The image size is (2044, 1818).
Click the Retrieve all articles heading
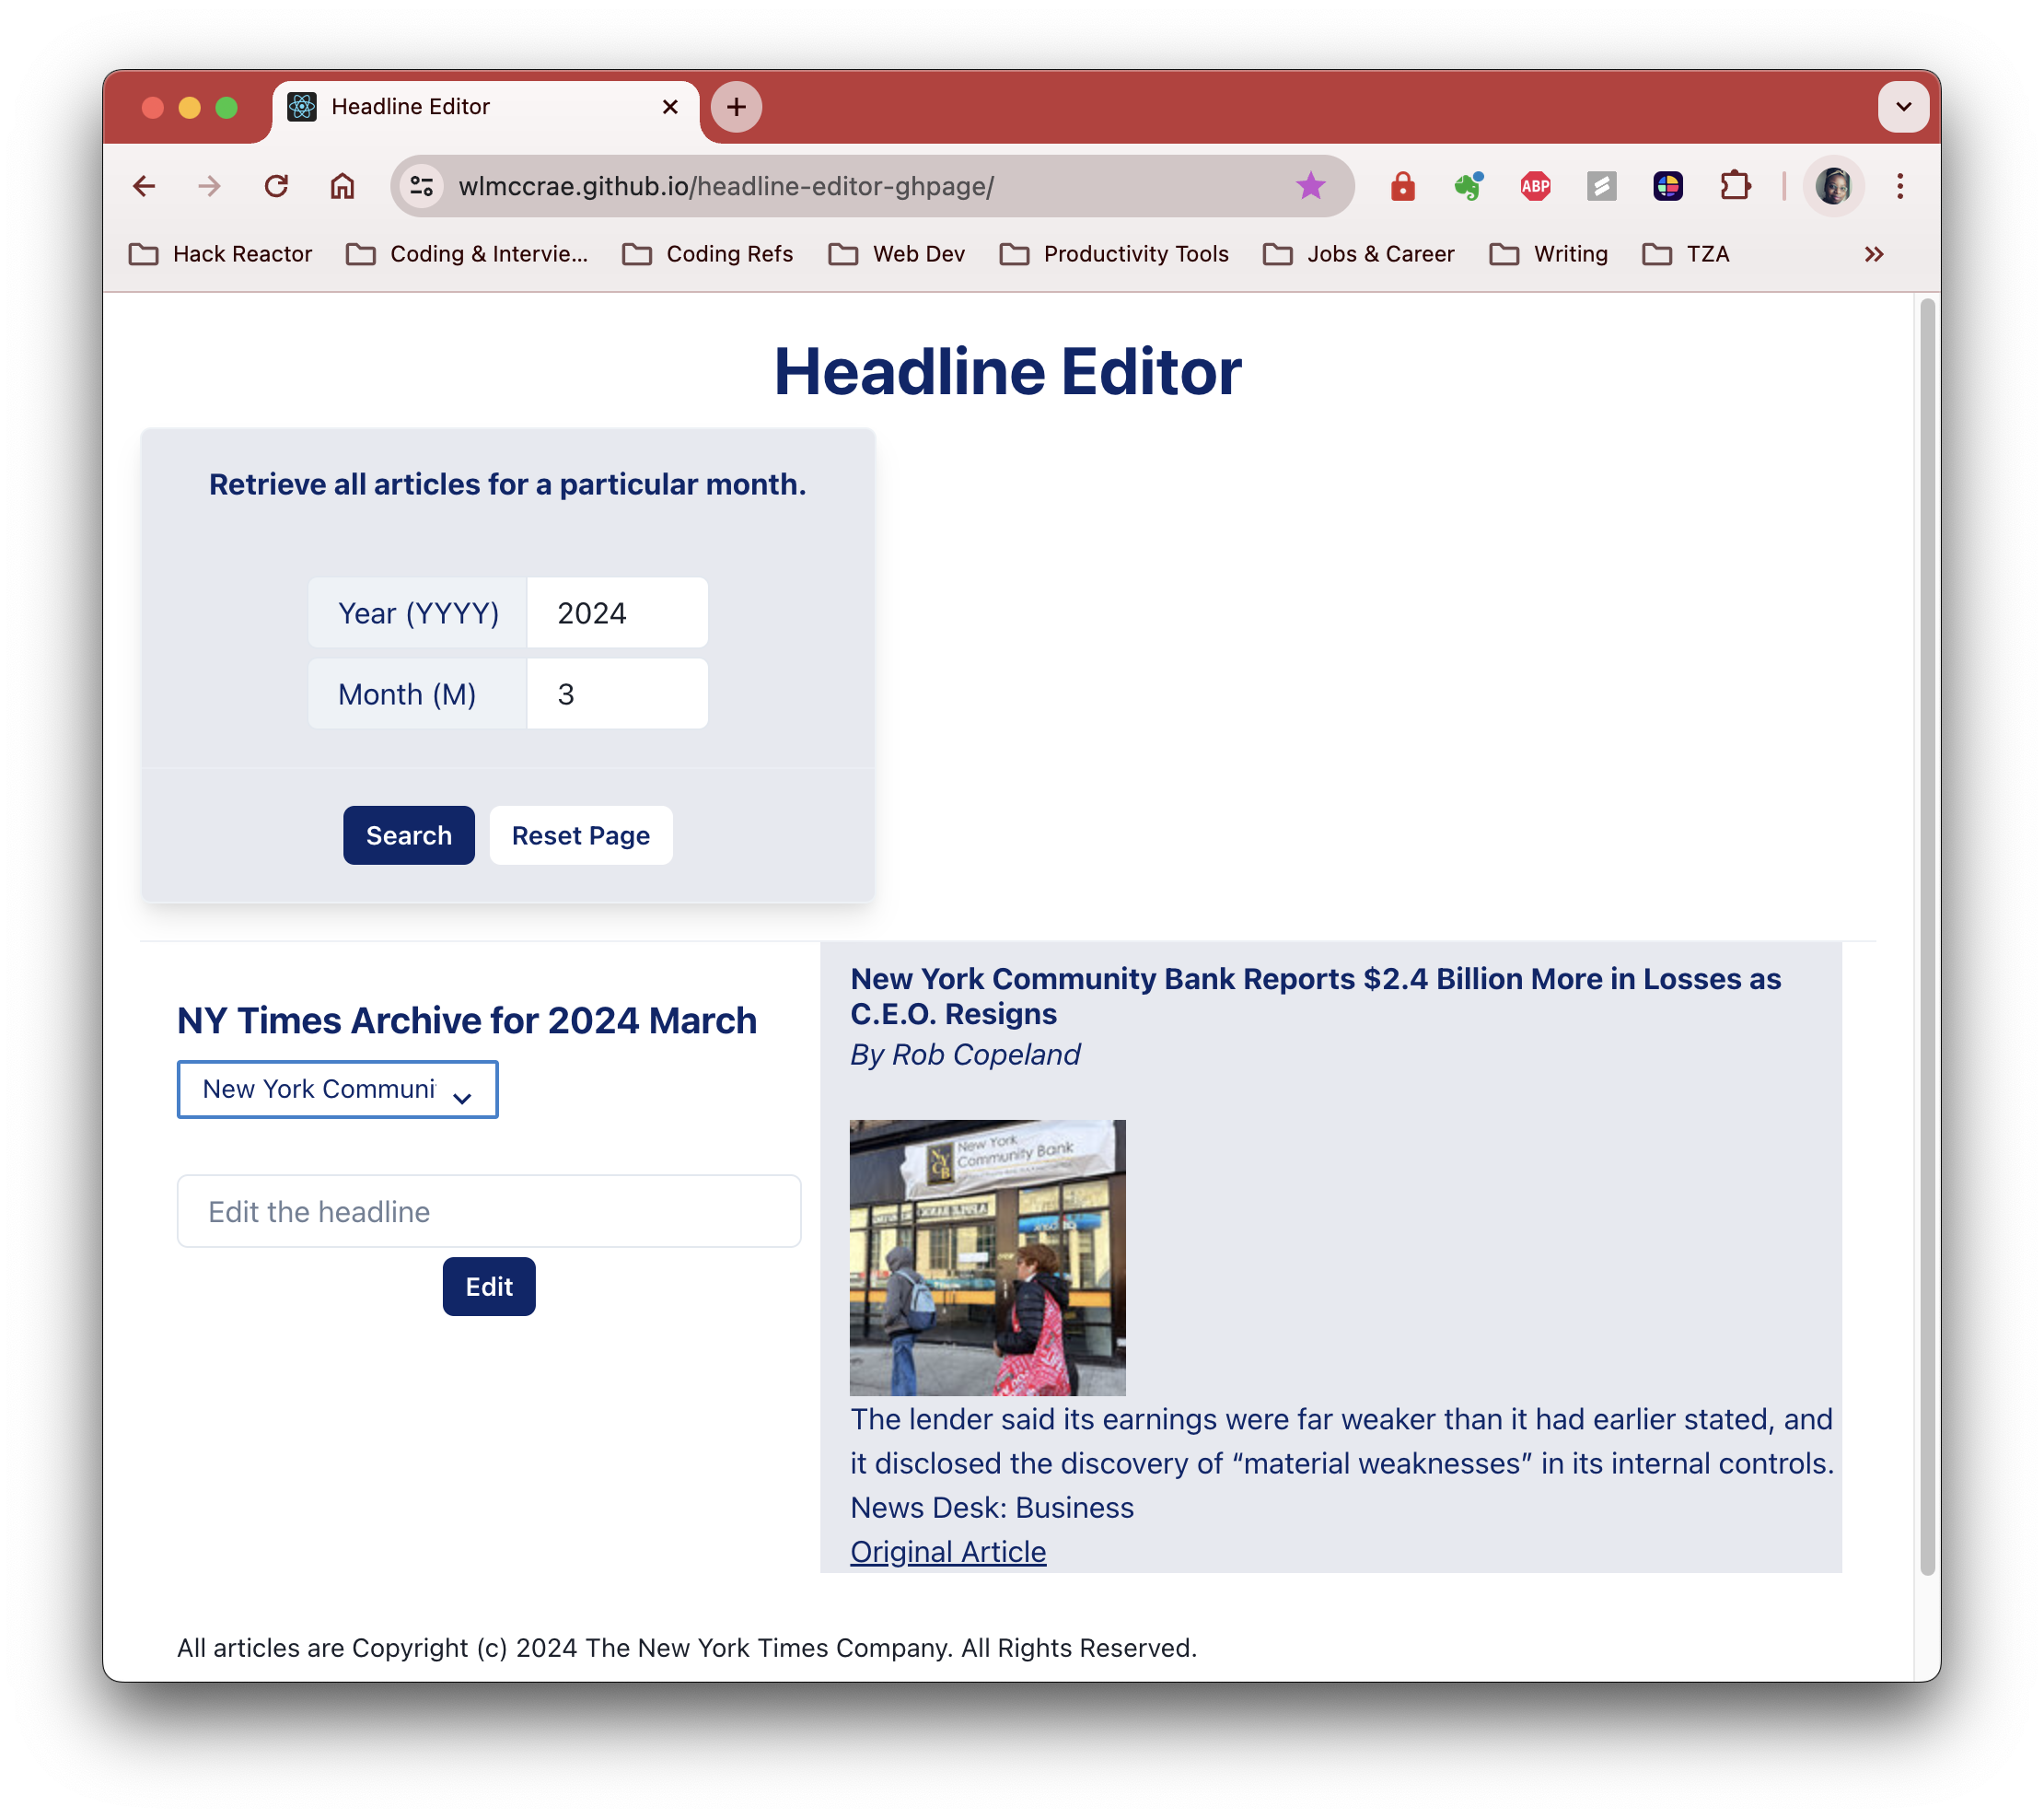(x=508, y=484)
